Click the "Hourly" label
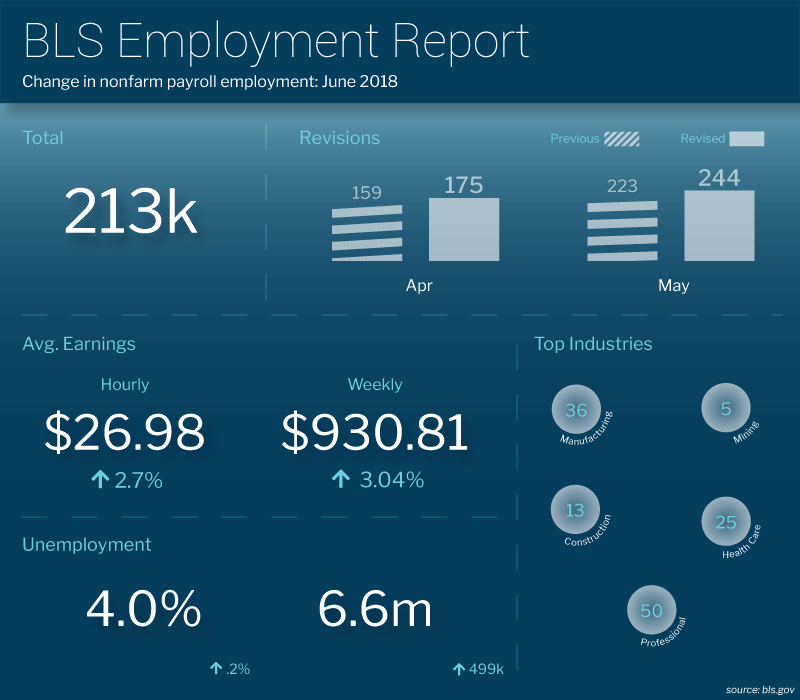The width and height of the screenshot is (800, 700). coord(125,384)
